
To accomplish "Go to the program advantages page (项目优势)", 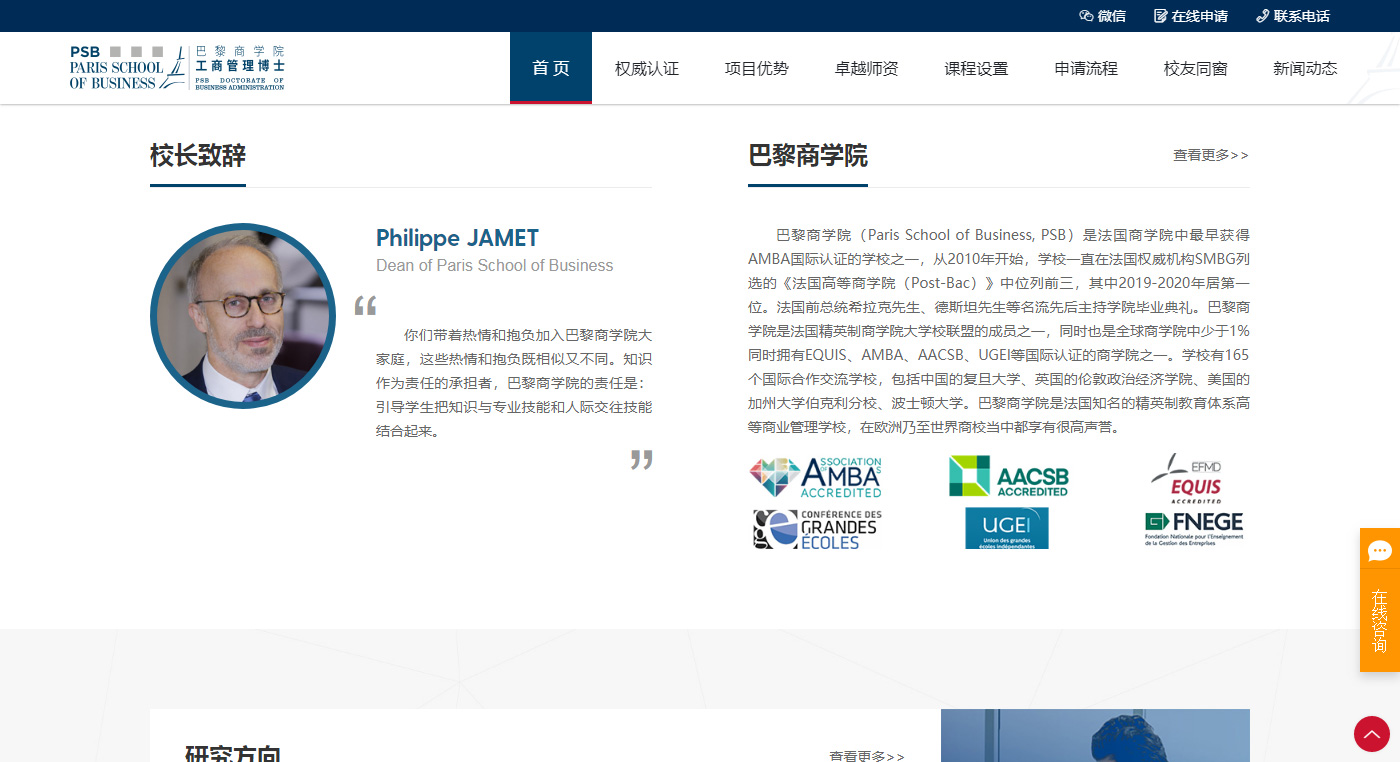I will click(757, 69).
